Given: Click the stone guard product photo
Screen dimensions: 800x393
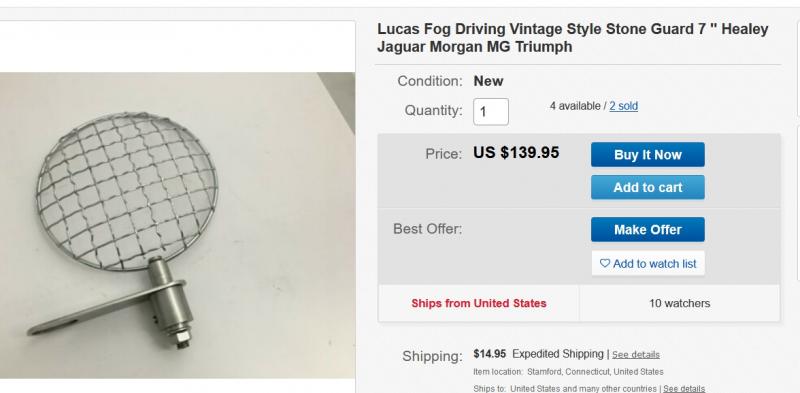Looking at the screenshot, I should coord(177,225).
